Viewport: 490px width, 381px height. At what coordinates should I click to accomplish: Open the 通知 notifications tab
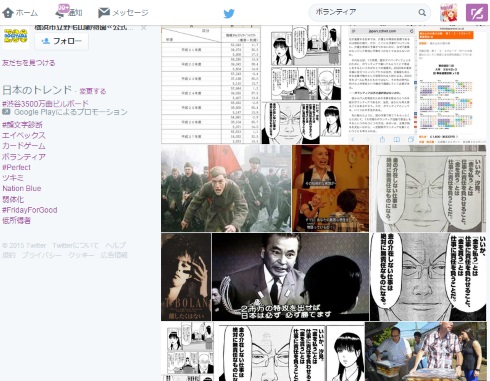coord(69,12)
